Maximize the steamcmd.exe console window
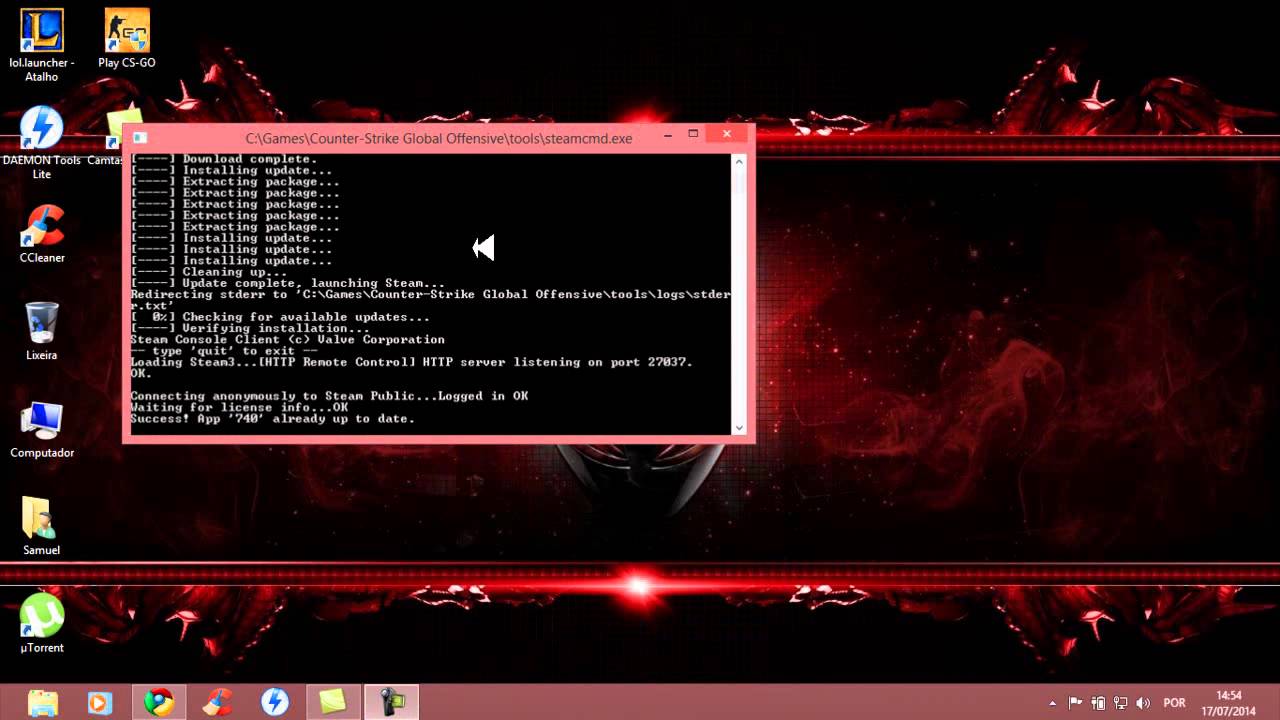The width and height of the screenshot is (1280, 720). [x=693, y=134]
